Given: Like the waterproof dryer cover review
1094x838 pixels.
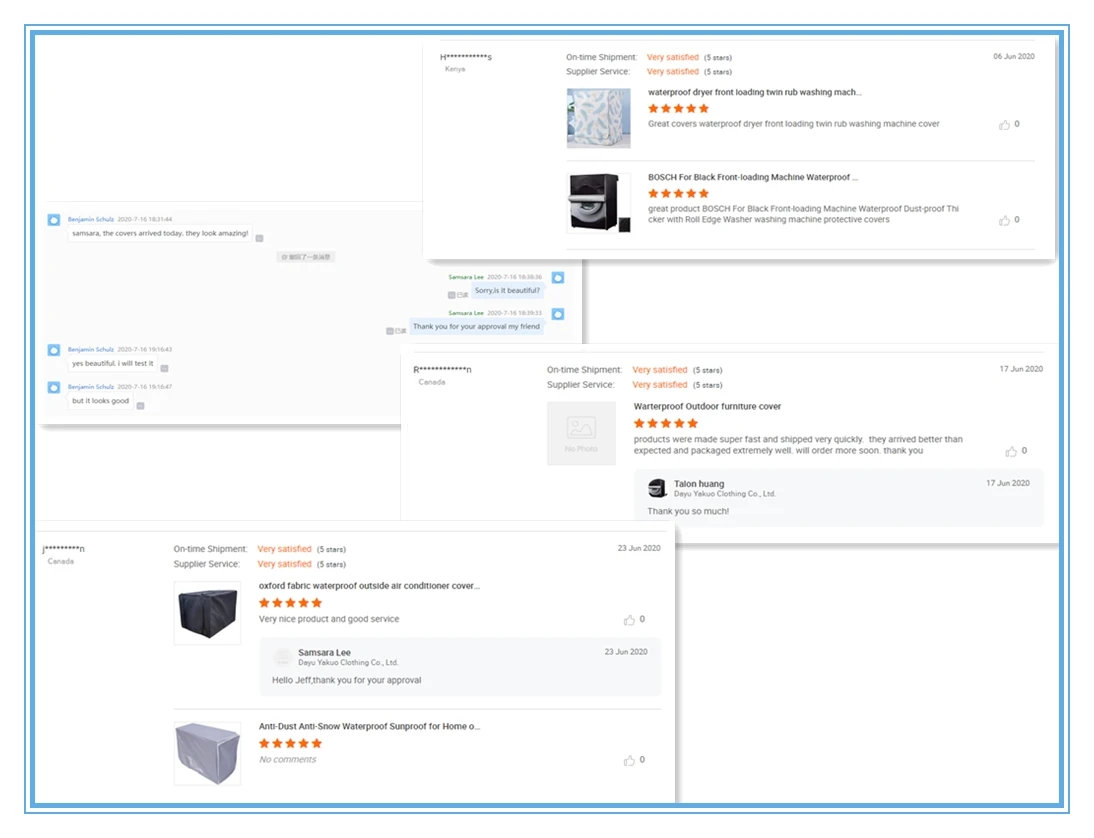Looking at the screenshot, I should [x=1004, y=125].
